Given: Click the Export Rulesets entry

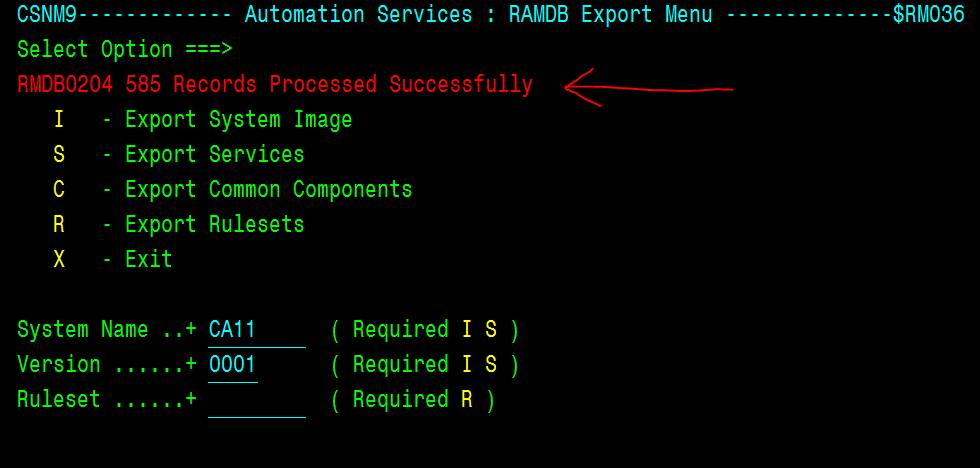Looking at the screenshot, I should coord(214,224).
